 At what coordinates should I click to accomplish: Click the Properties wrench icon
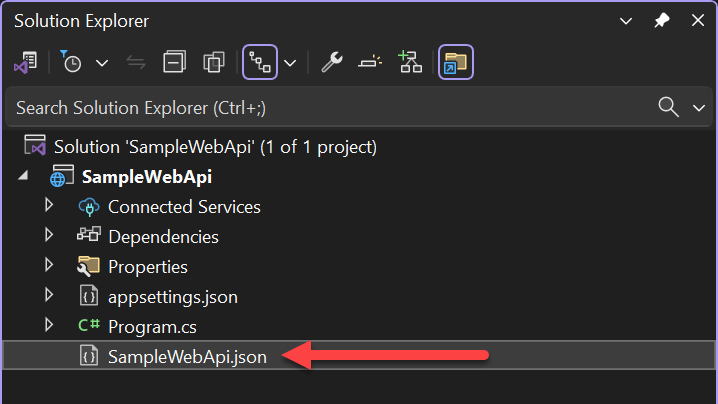(332, 63)
